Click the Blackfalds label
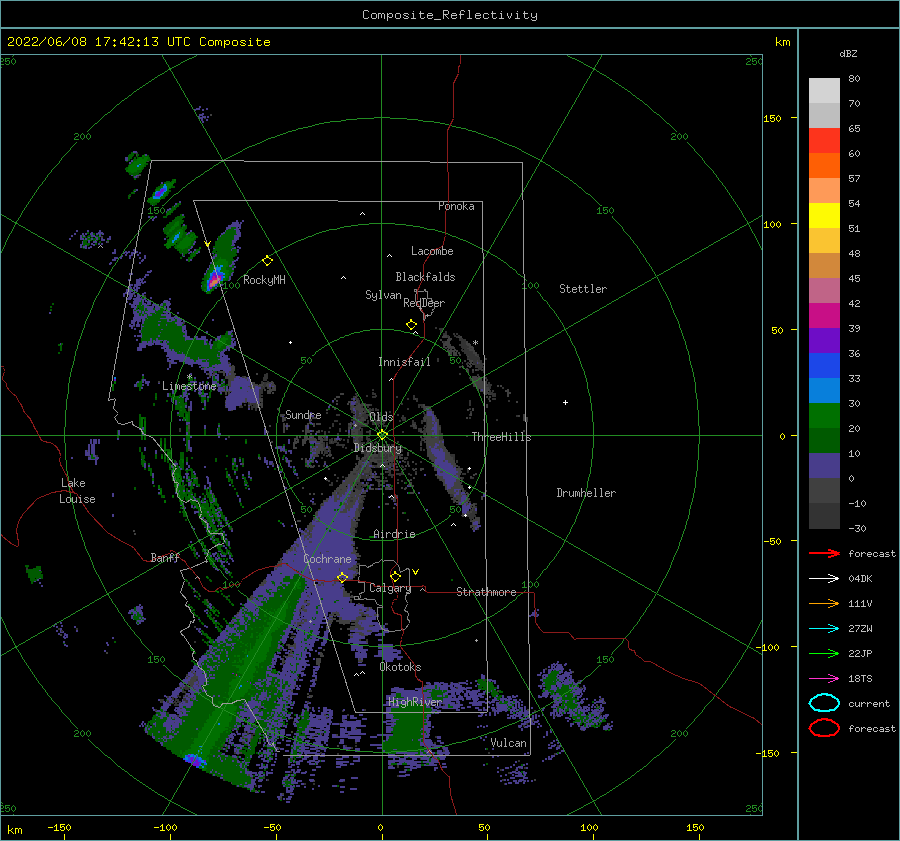The width and height of the screenshot is (900, 841). (x=425, y=277)
